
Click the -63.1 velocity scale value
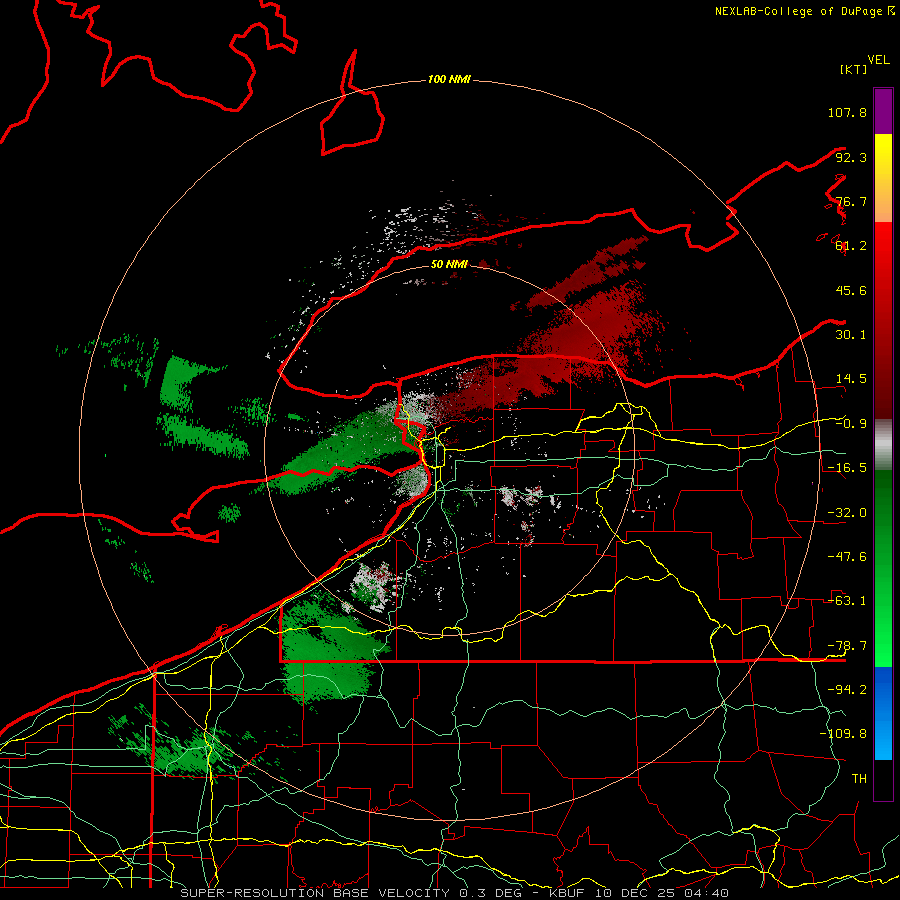[847, 601]
